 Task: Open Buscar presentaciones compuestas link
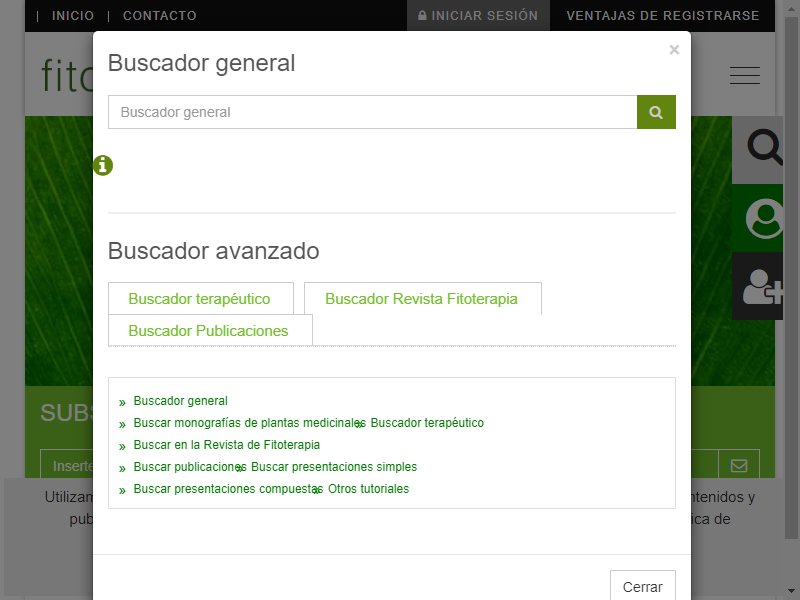[228, 489]
